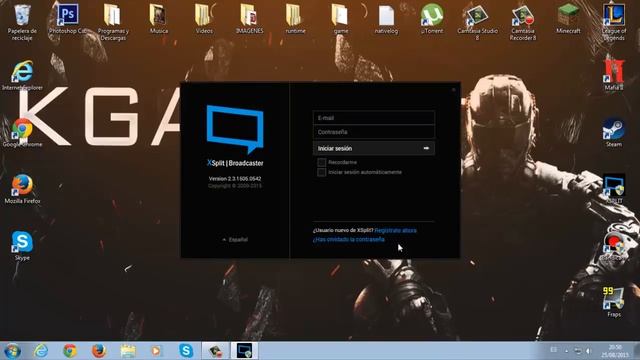Screen dimensions: 640x360
Task: Select the nativelog file icon
Action: coord(386,19)
